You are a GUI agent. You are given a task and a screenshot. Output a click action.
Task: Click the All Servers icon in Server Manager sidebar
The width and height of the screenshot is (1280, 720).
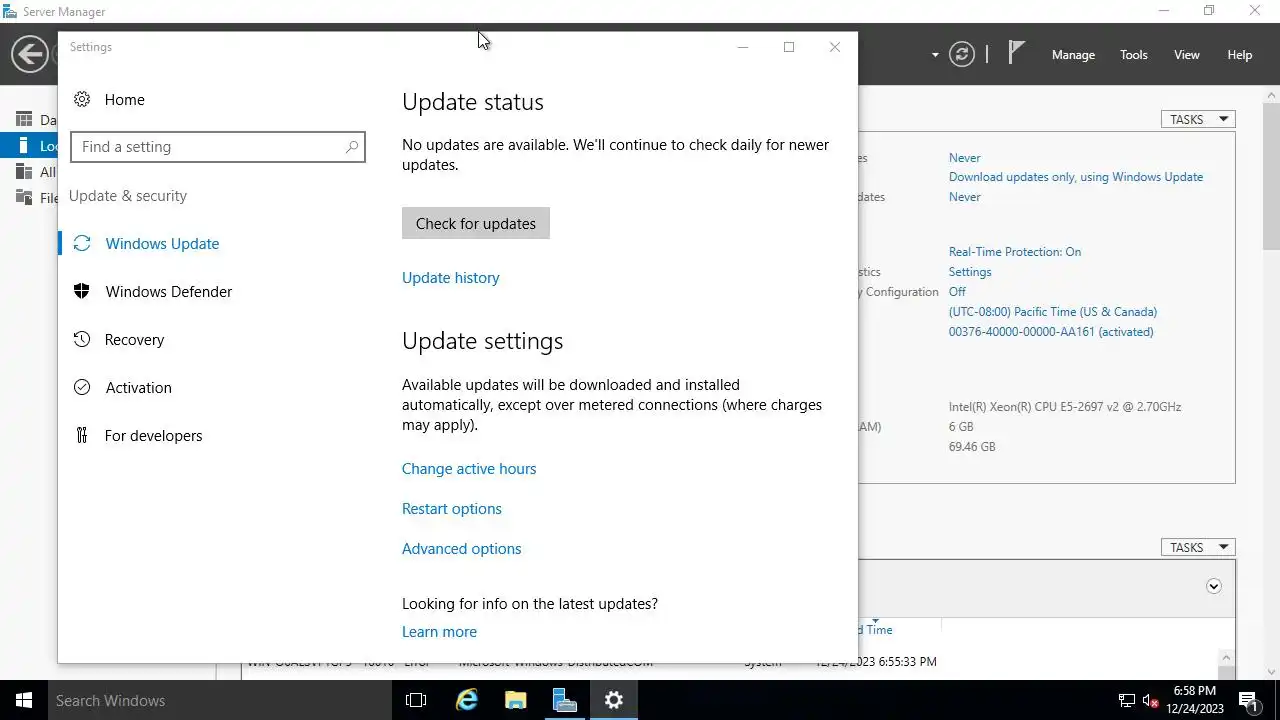coord(24,171)
